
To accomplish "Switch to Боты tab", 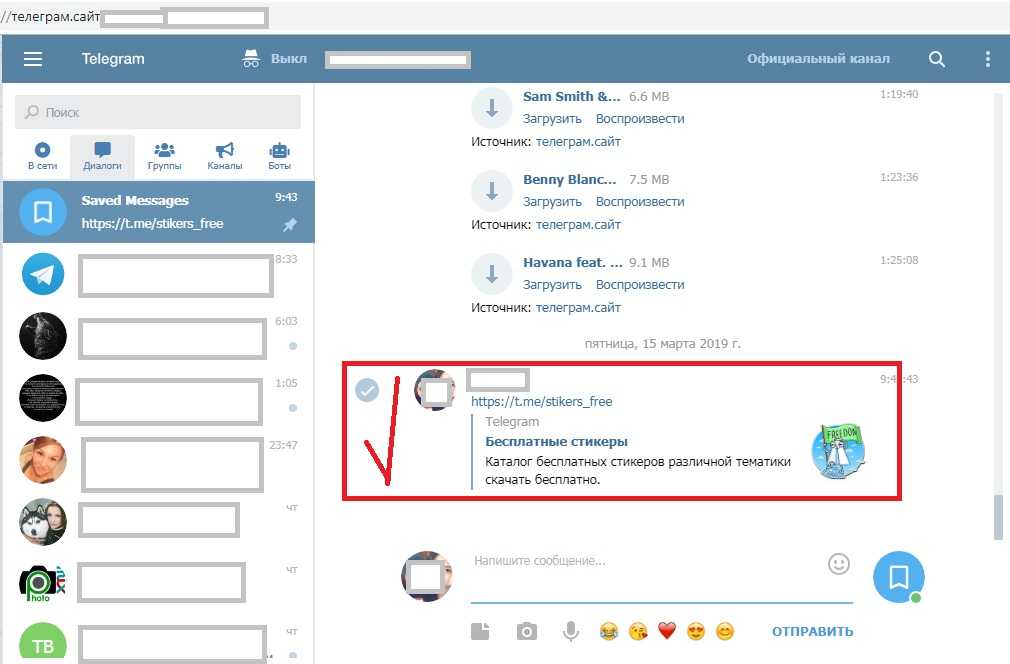I will tap(280, 157).
